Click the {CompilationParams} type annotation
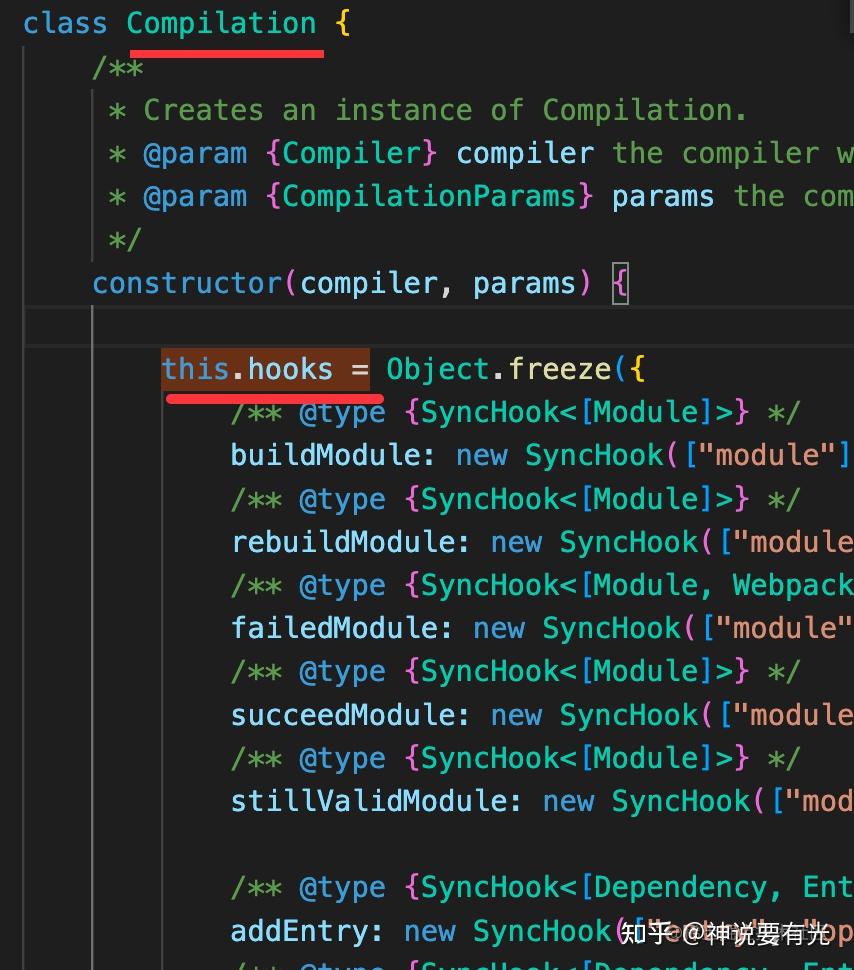The height and width of the screenshot is (970, 854). click(429, 197)
